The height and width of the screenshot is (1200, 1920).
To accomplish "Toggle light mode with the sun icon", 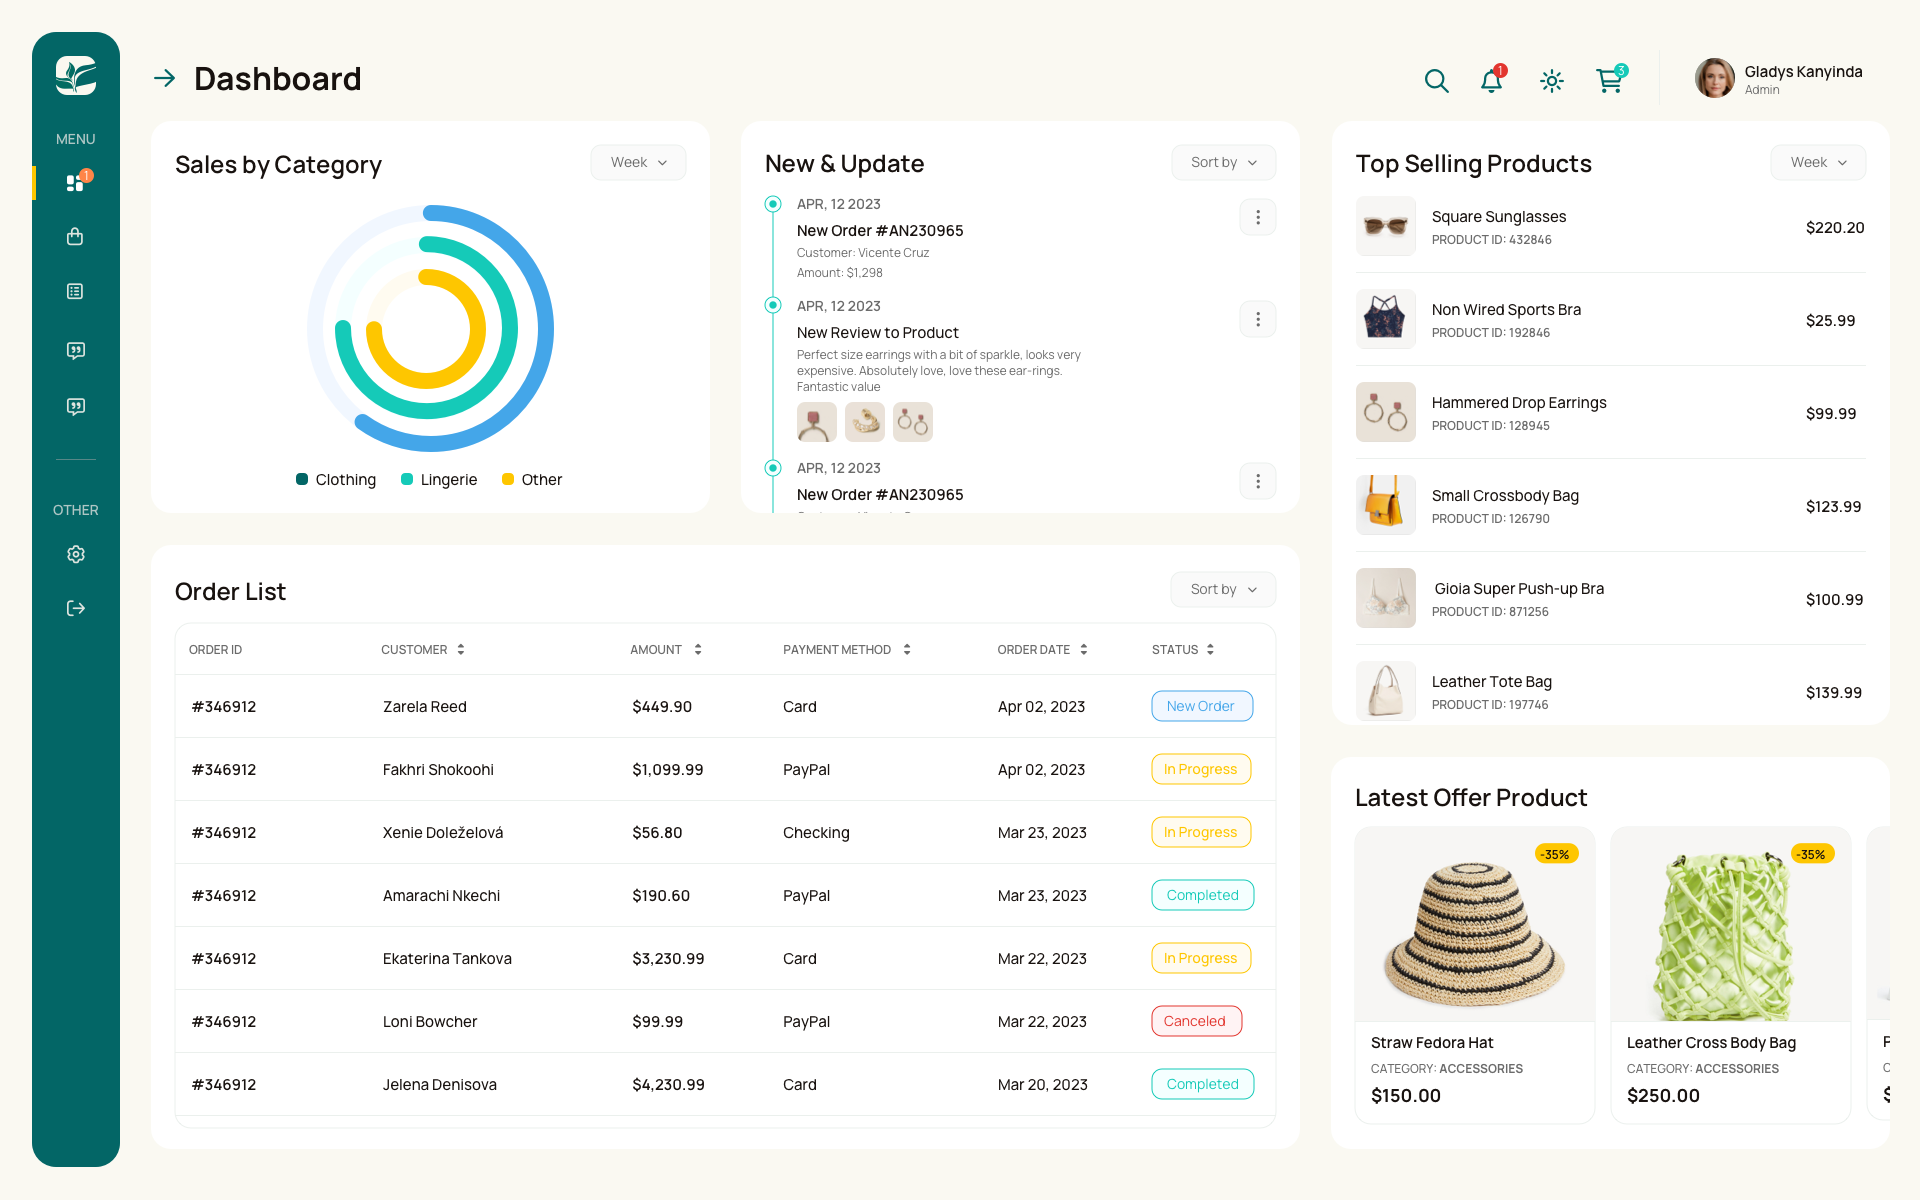I will click(x=1551, y=81).
